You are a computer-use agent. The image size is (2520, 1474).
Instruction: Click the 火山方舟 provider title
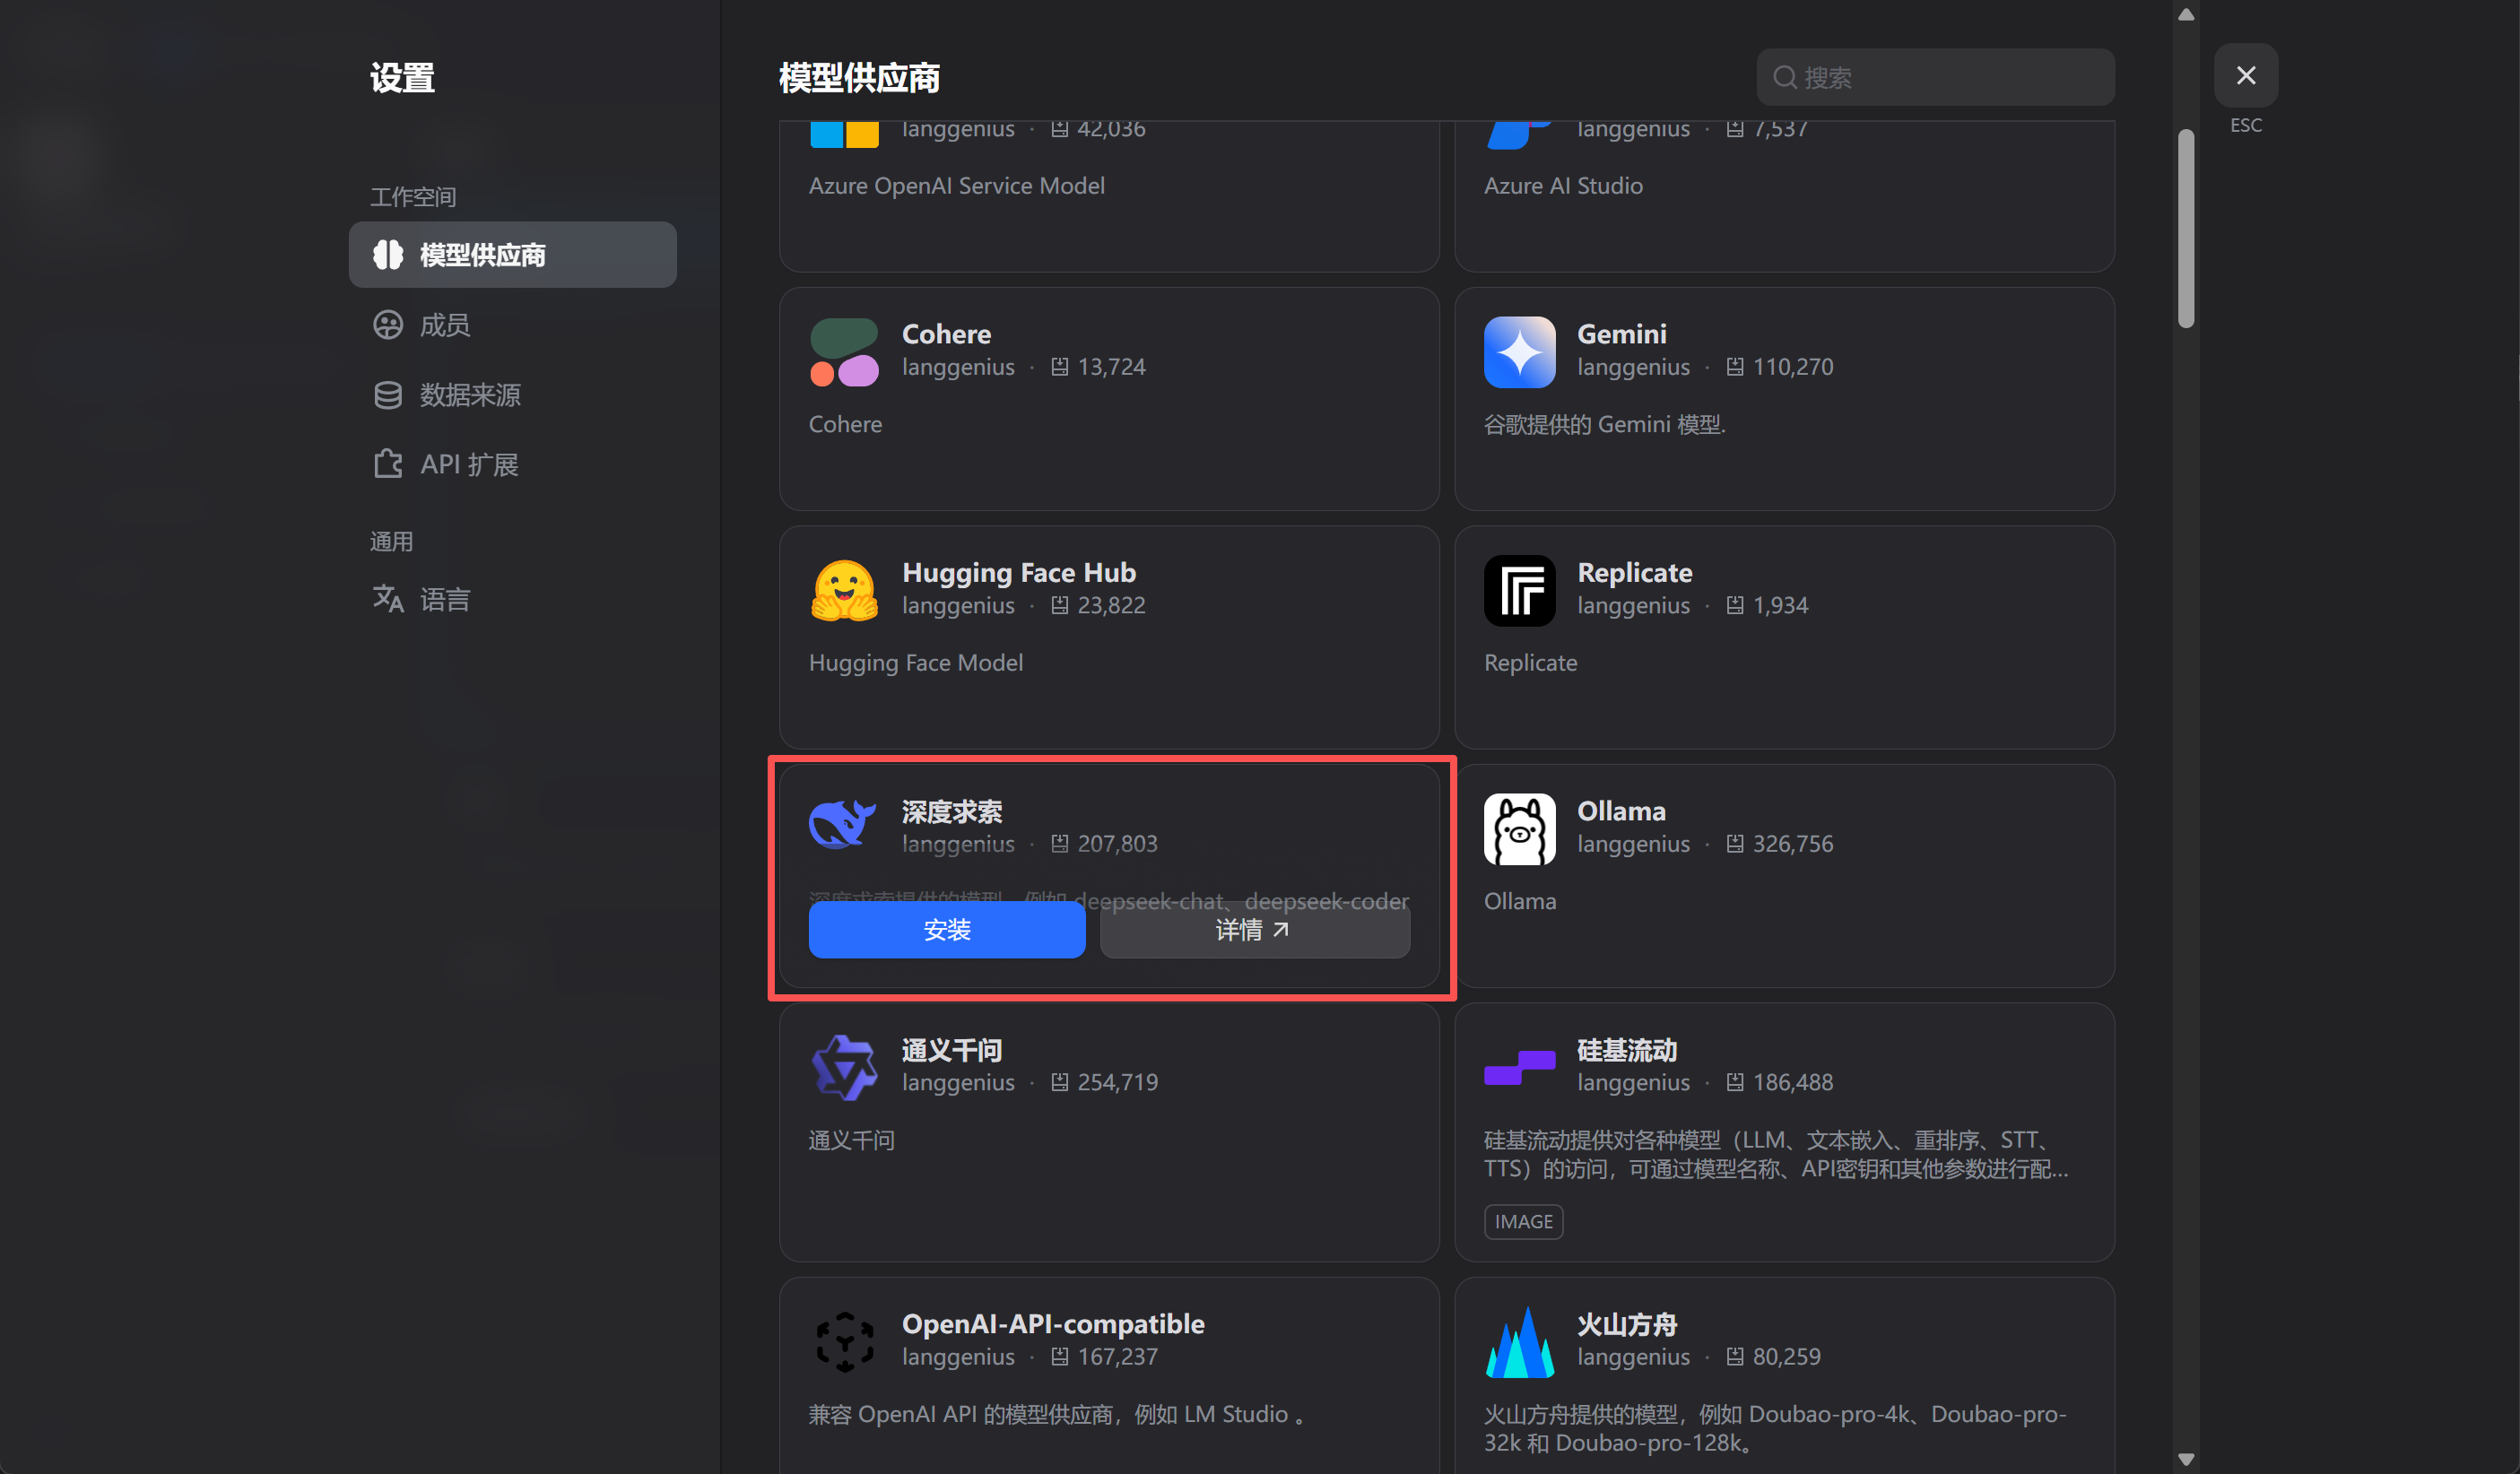(x=1626, y=1324)
